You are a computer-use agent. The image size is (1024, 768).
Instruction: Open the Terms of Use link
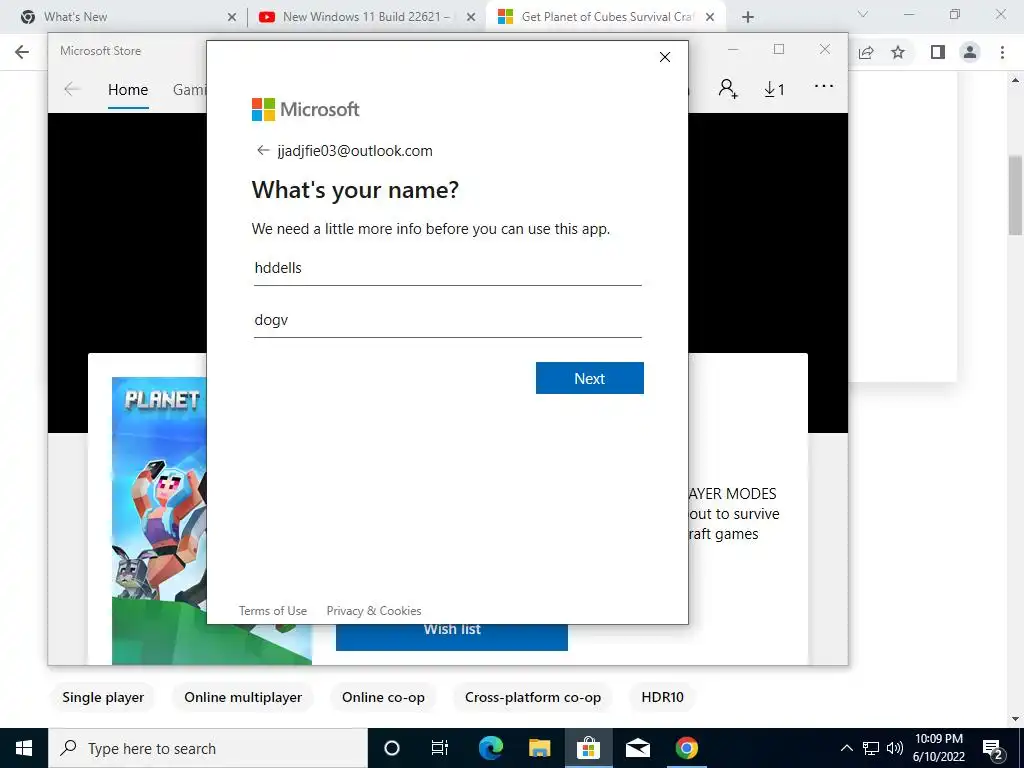(272, 611)
